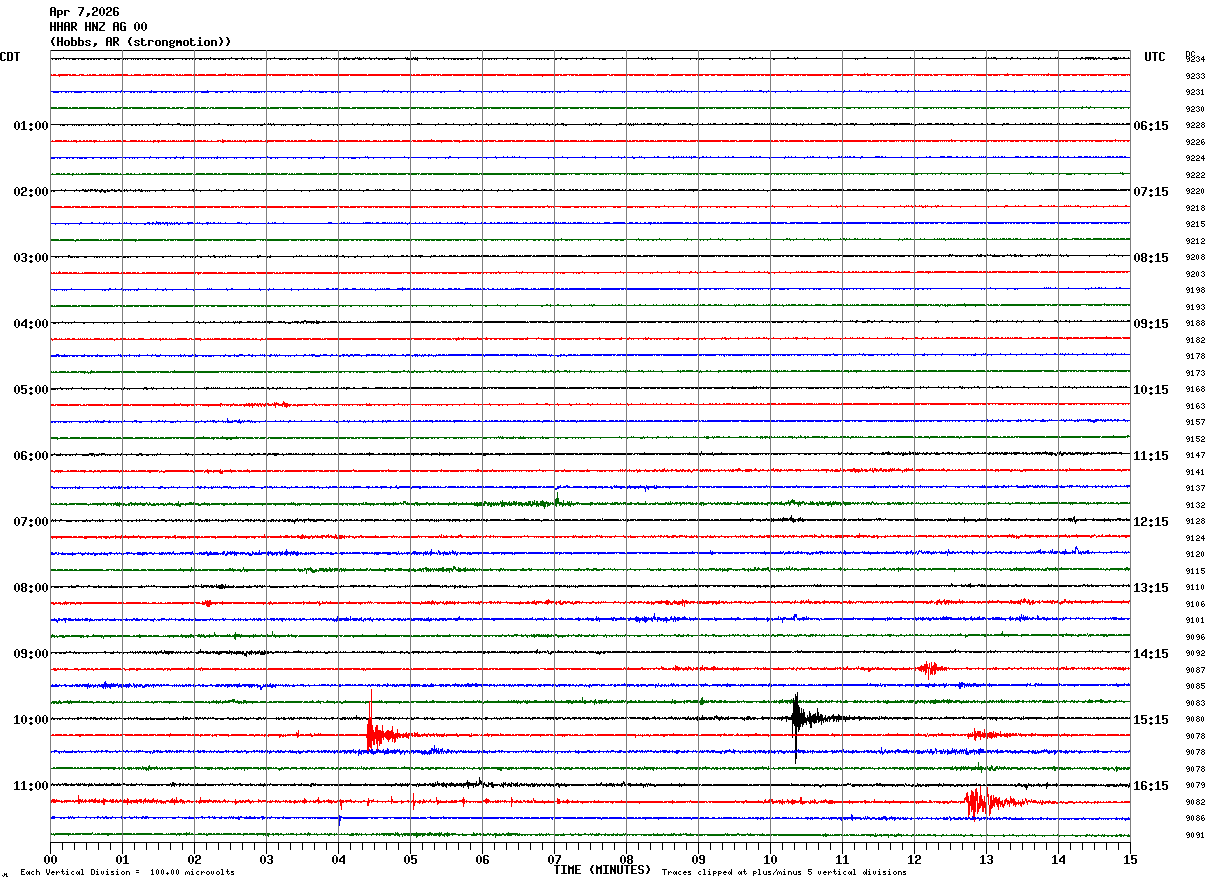Click the 10:15 UTC time label
This screenshot has height=886, width=1210.
point(1151,390)
